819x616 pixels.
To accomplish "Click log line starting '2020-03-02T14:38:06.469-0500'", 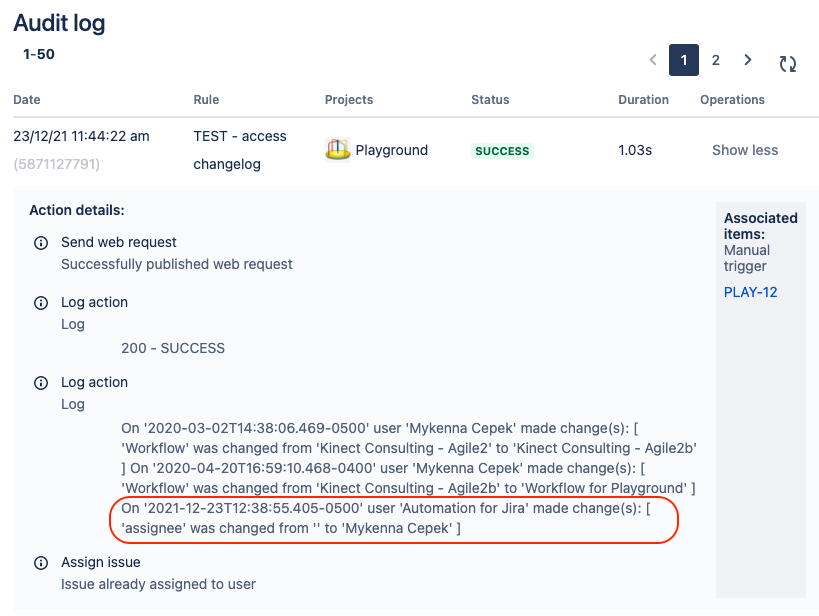I will 380,428.
